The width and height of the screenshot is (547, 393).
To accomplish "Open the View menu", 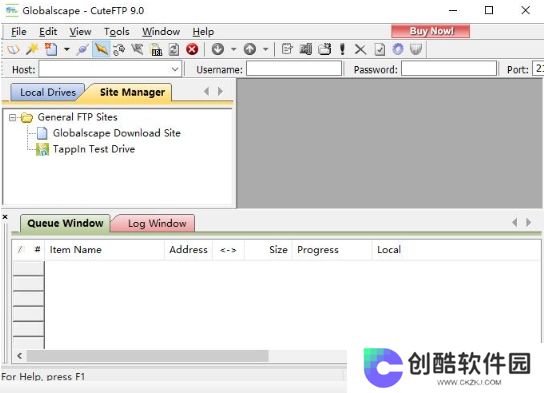I will tap(80, 32).
